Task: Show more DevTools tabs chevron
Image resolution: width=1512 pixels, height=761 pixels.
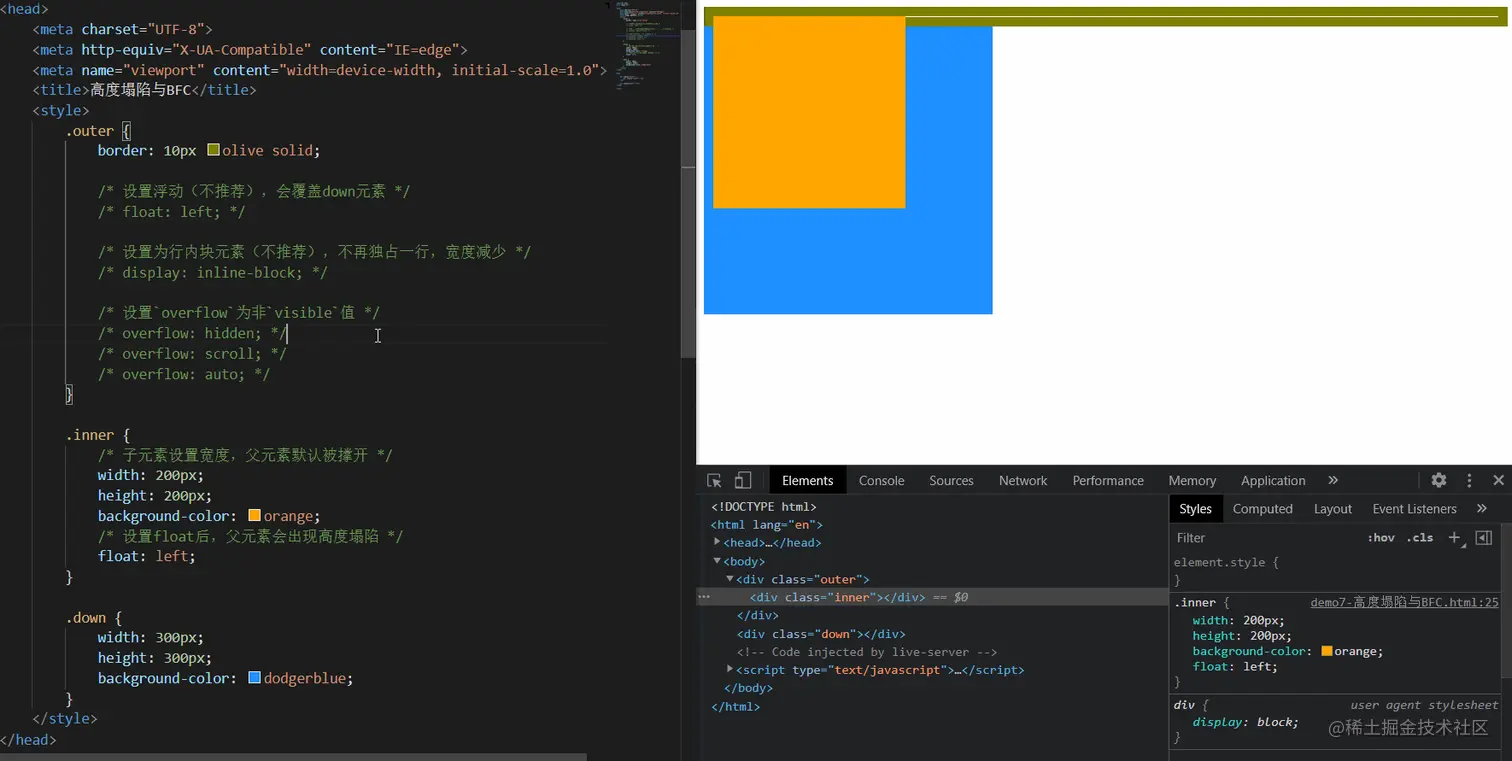Action: (1333, 480)
